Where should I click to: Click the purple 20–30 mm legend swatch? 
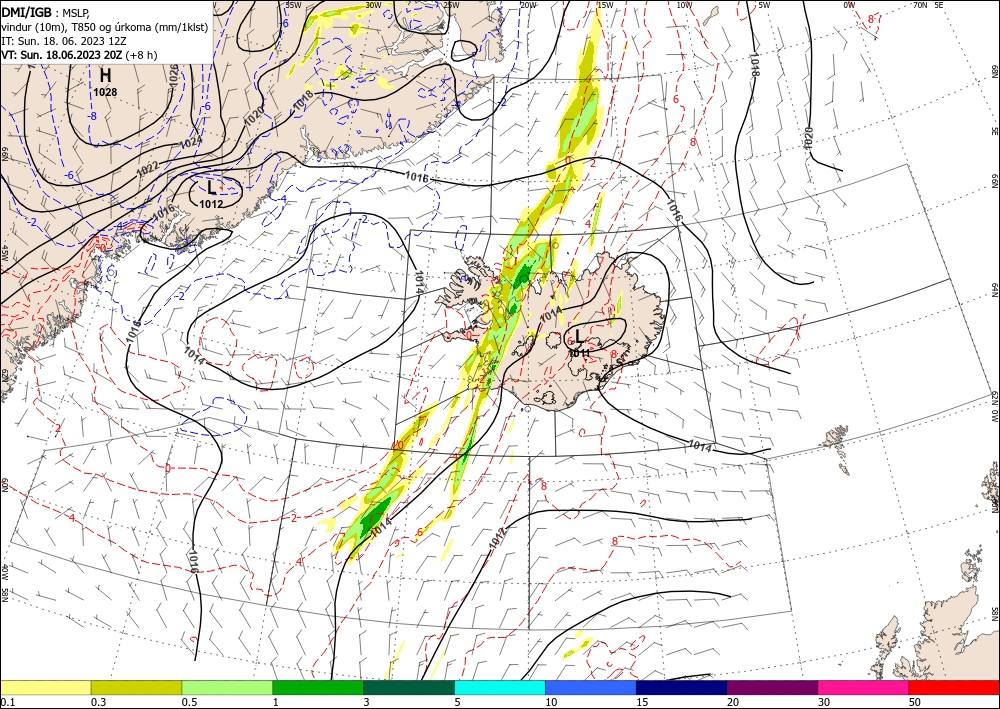[772, 687]
